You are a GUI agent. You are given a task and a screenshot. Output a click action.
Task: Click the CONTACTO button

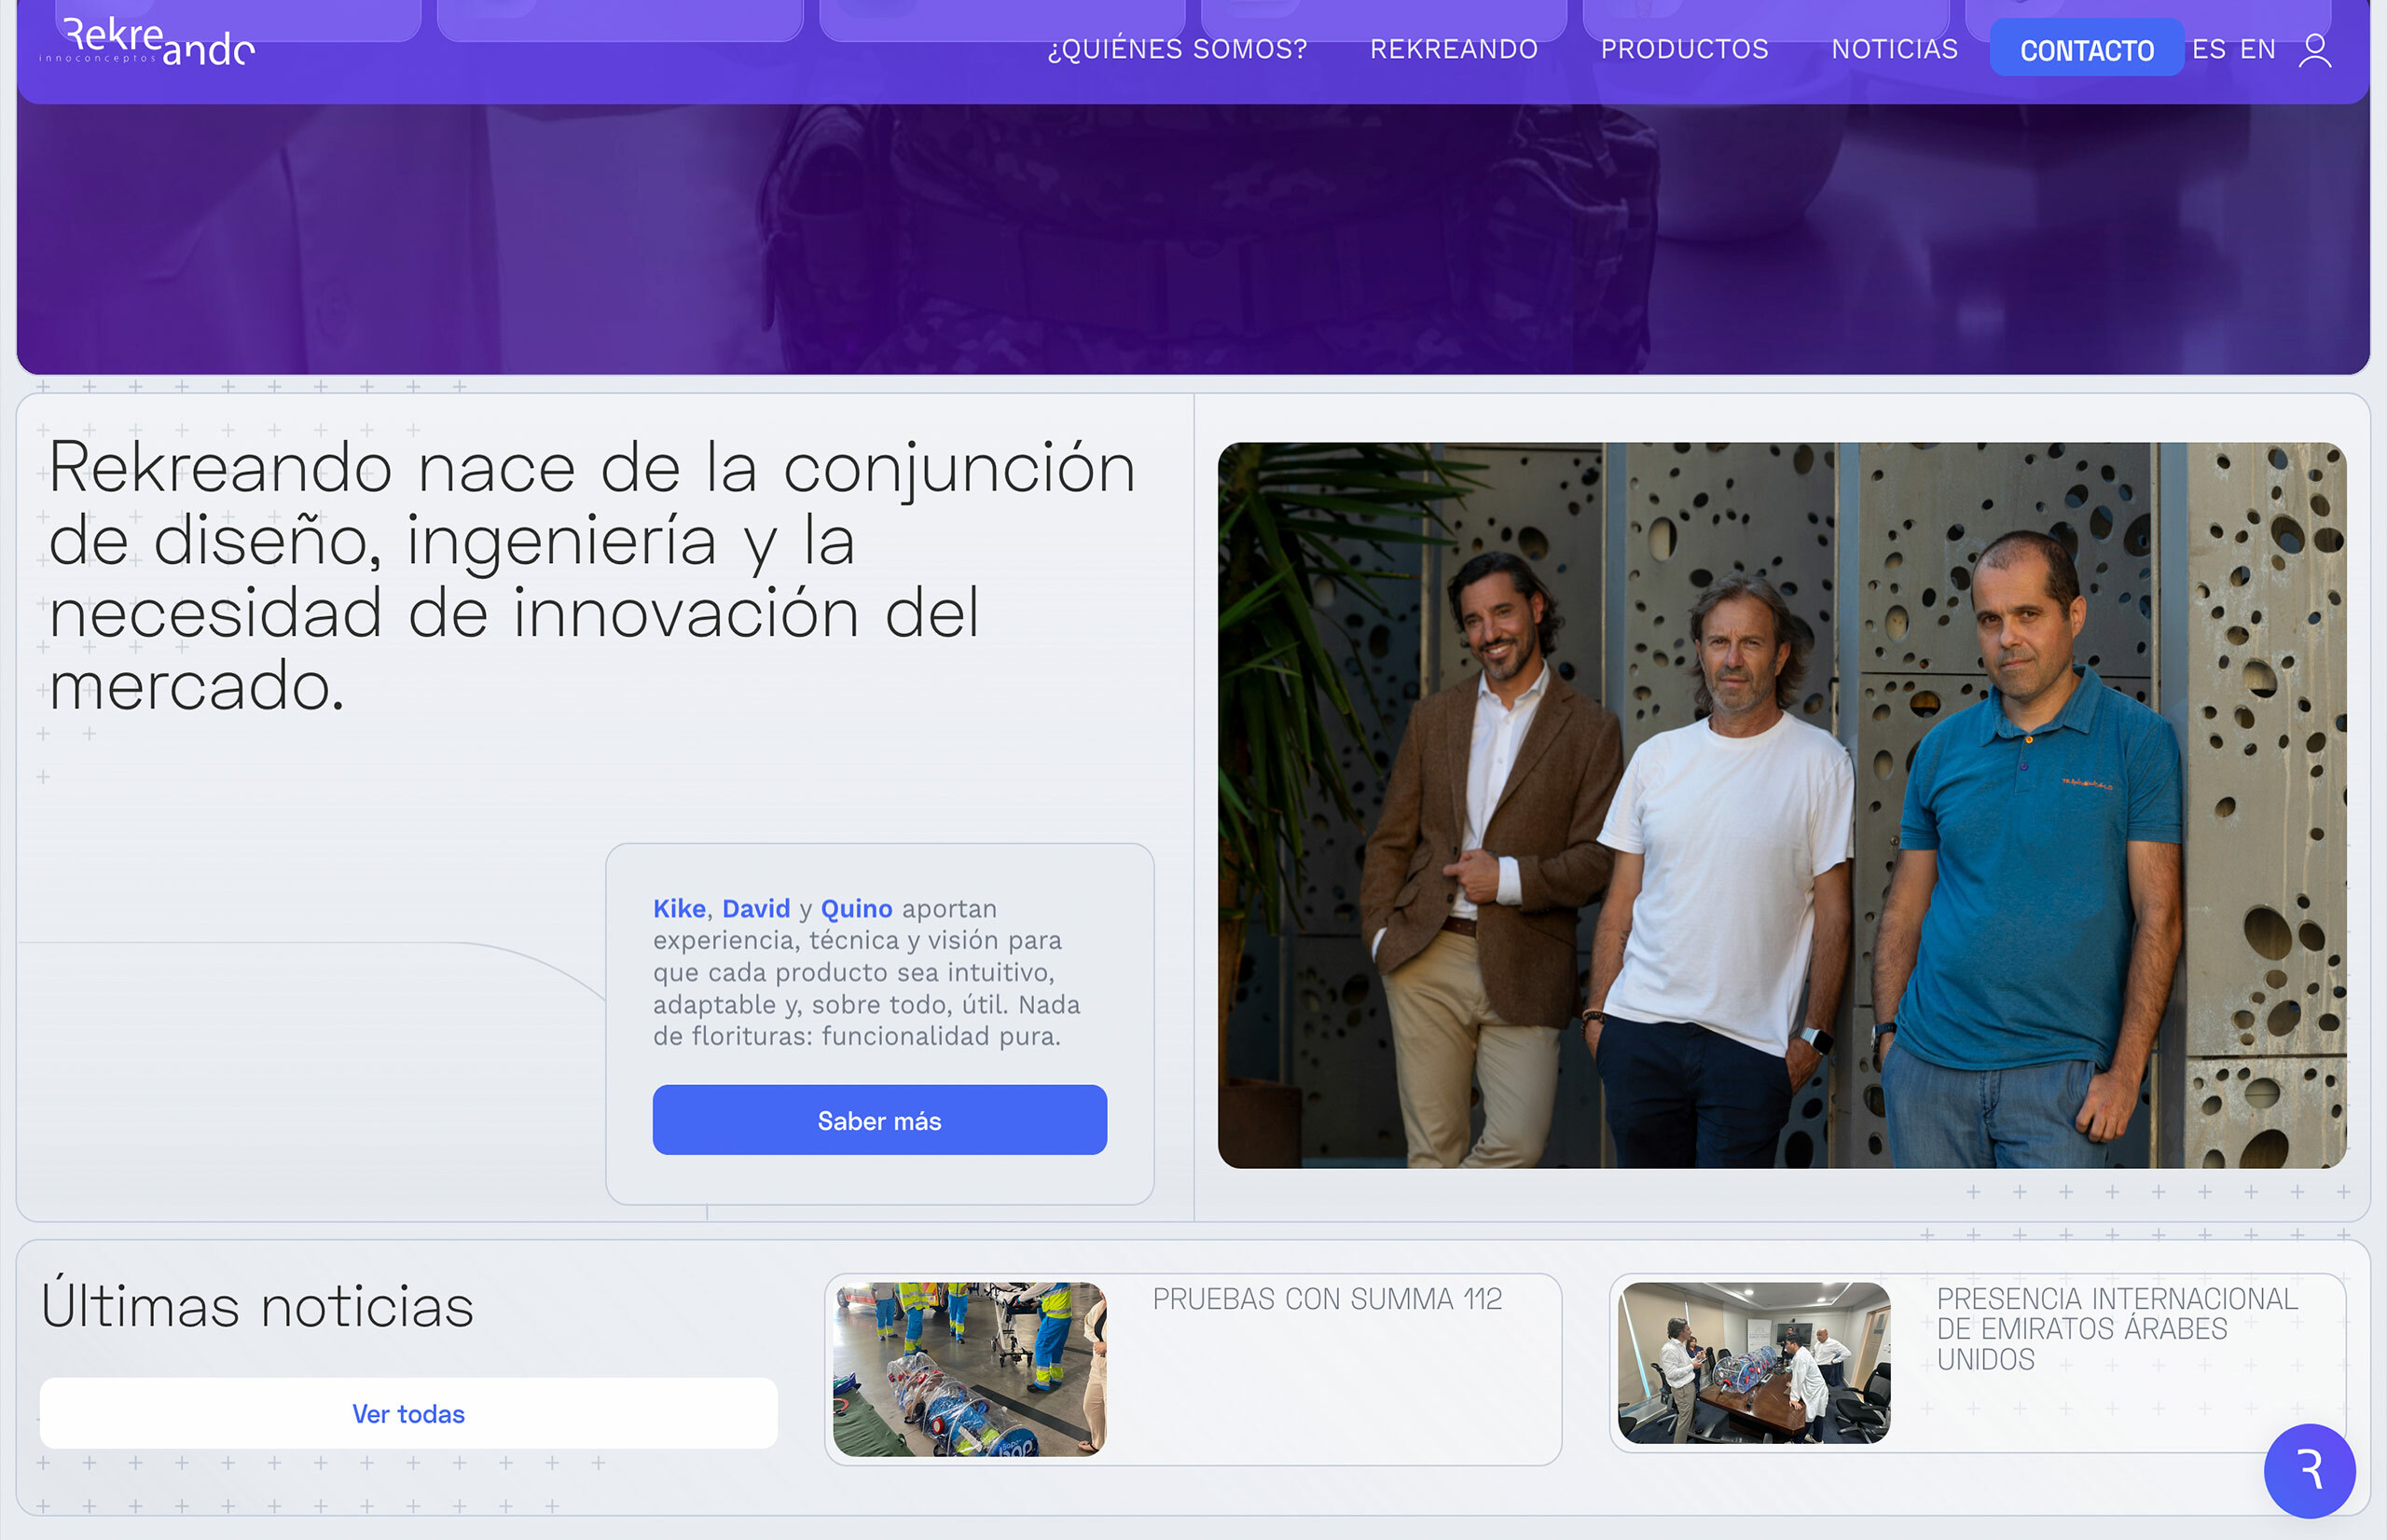point(2086,48)
